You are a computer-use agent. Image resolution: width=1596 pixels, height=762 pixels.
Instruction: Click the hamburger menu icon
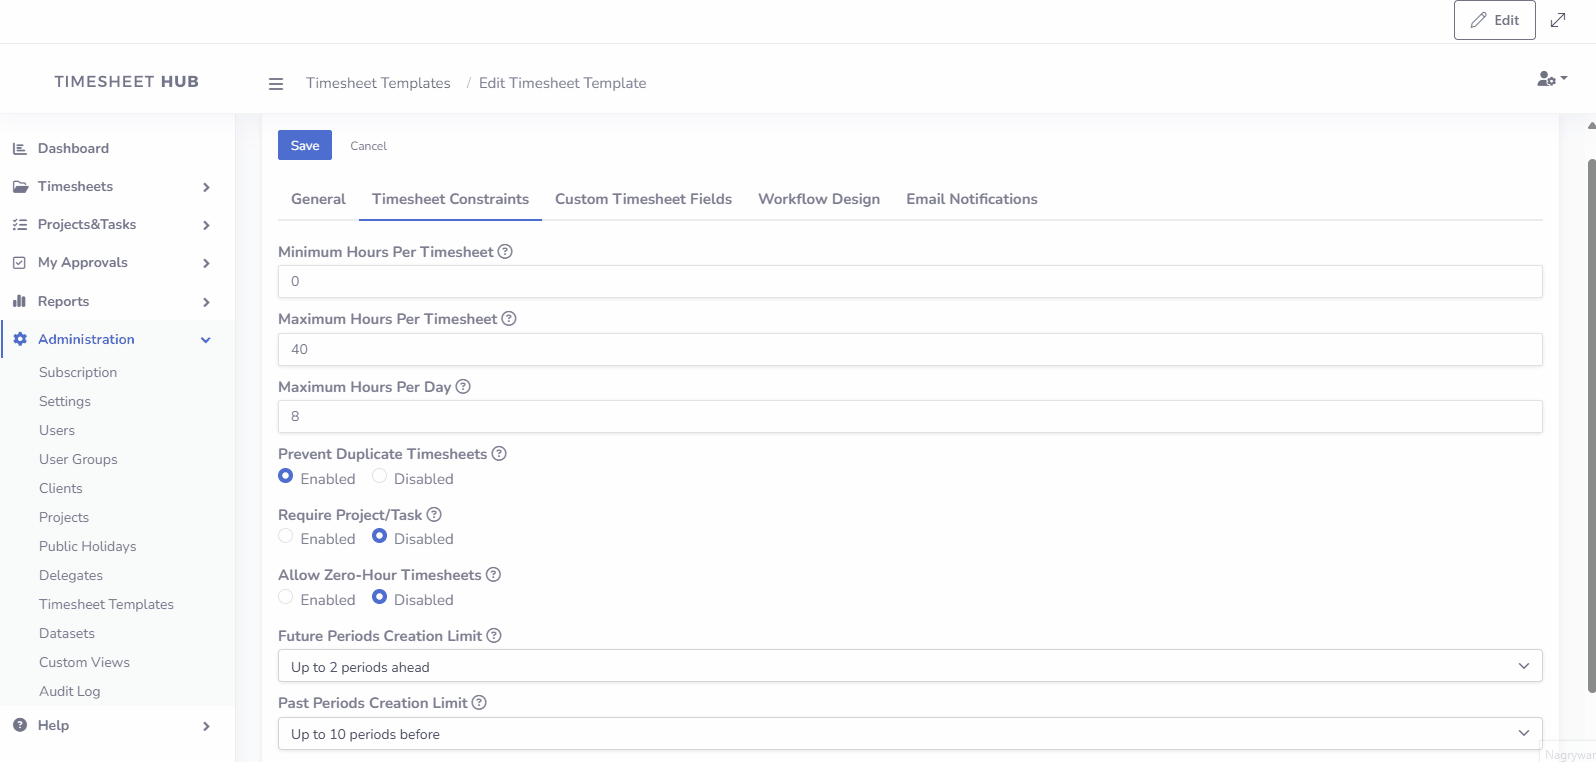pyautogui.click(x=276, y=84)
